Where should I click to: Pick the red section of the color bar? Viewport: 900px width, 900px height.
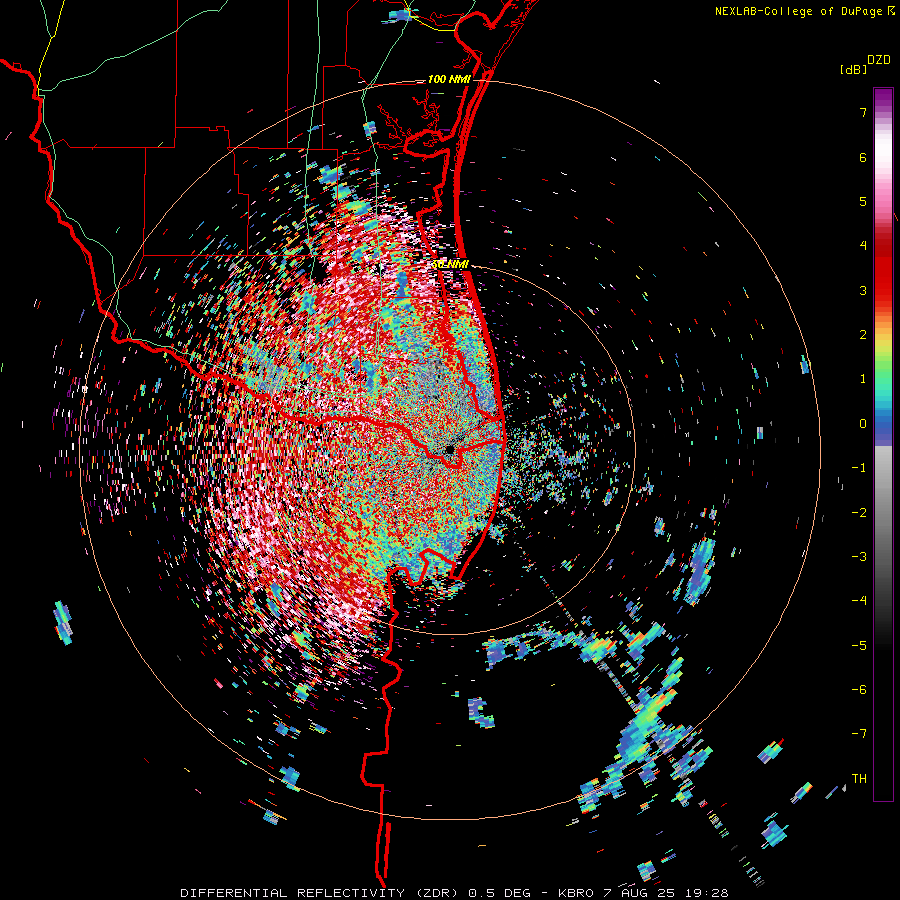[883, 270]
